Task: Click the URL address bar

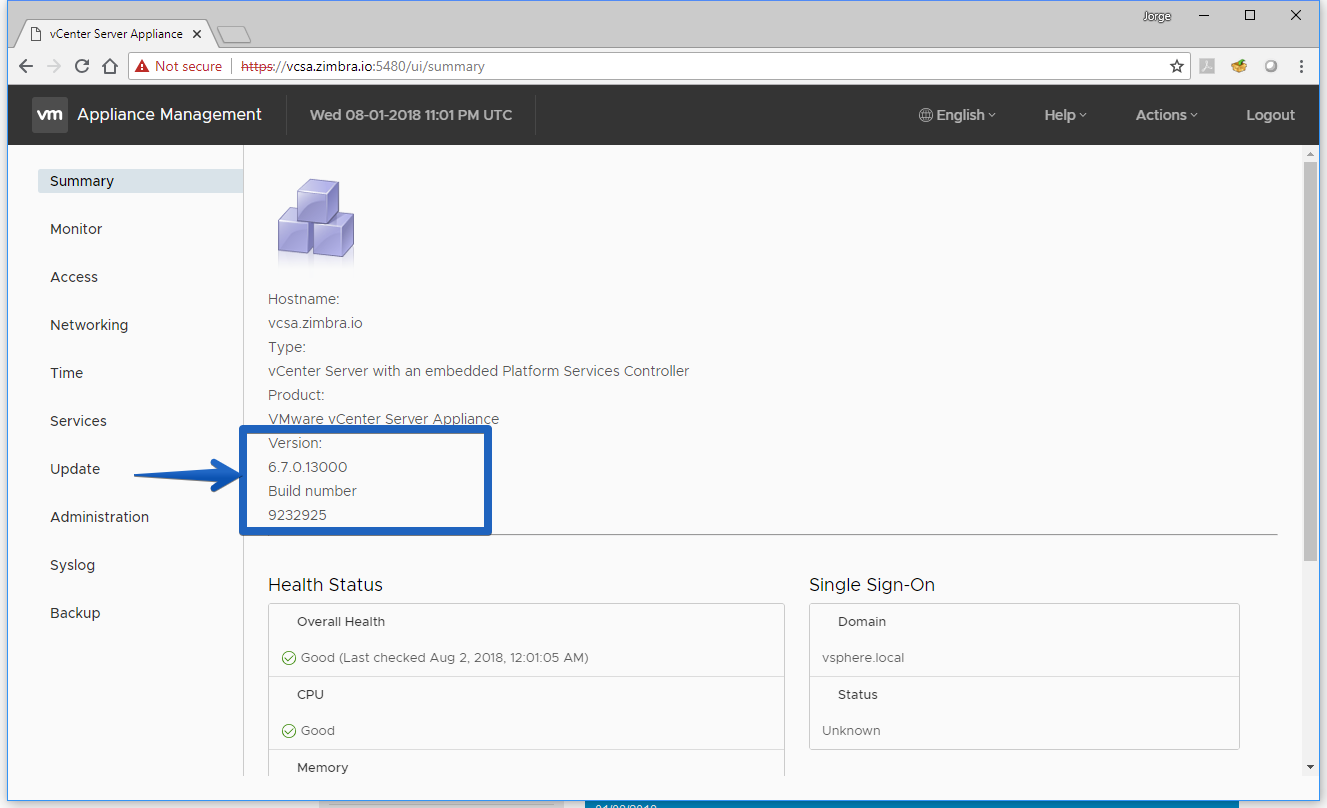Action: [x=660, y=66]
